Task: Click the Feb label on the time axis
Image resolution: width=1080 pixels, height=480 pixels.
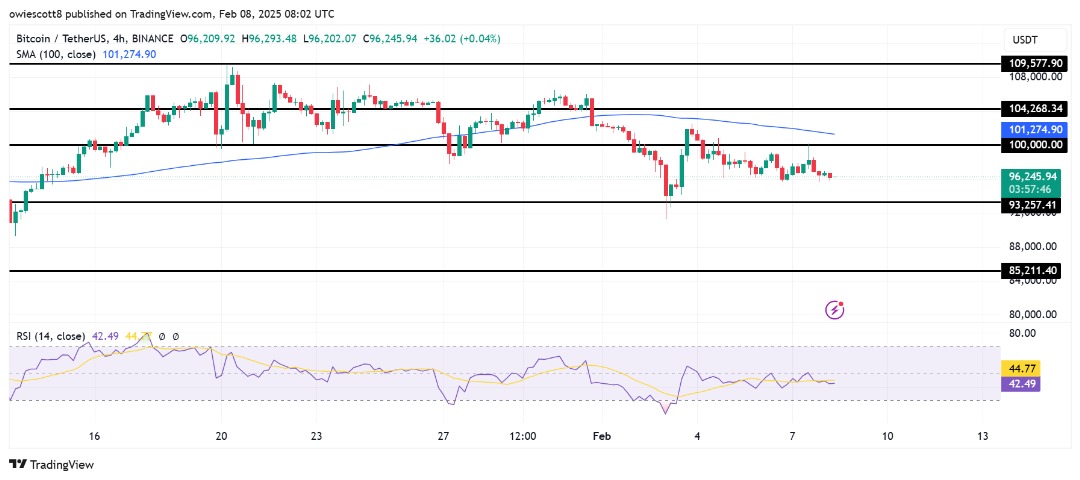Action: click(601, 436)
